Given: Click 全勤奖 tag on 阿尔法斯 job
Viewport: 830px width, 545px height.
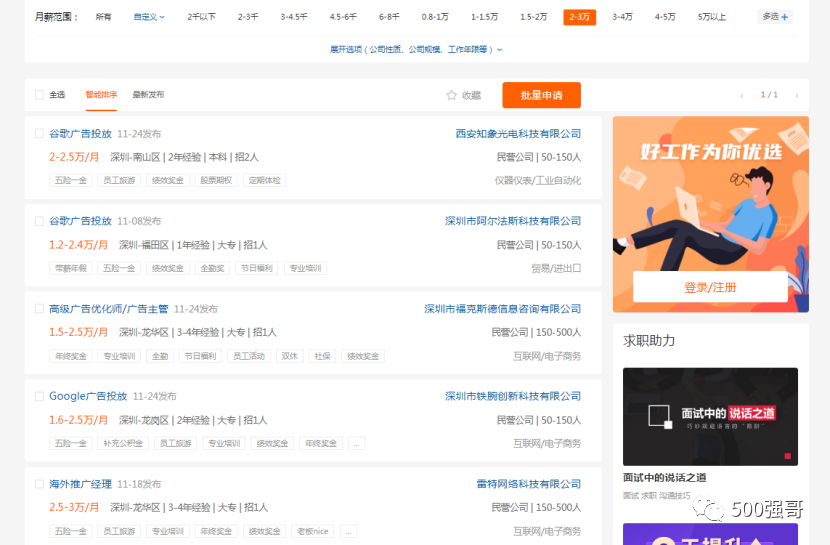Looking at the screenshot, I should (x=212, y=268).
